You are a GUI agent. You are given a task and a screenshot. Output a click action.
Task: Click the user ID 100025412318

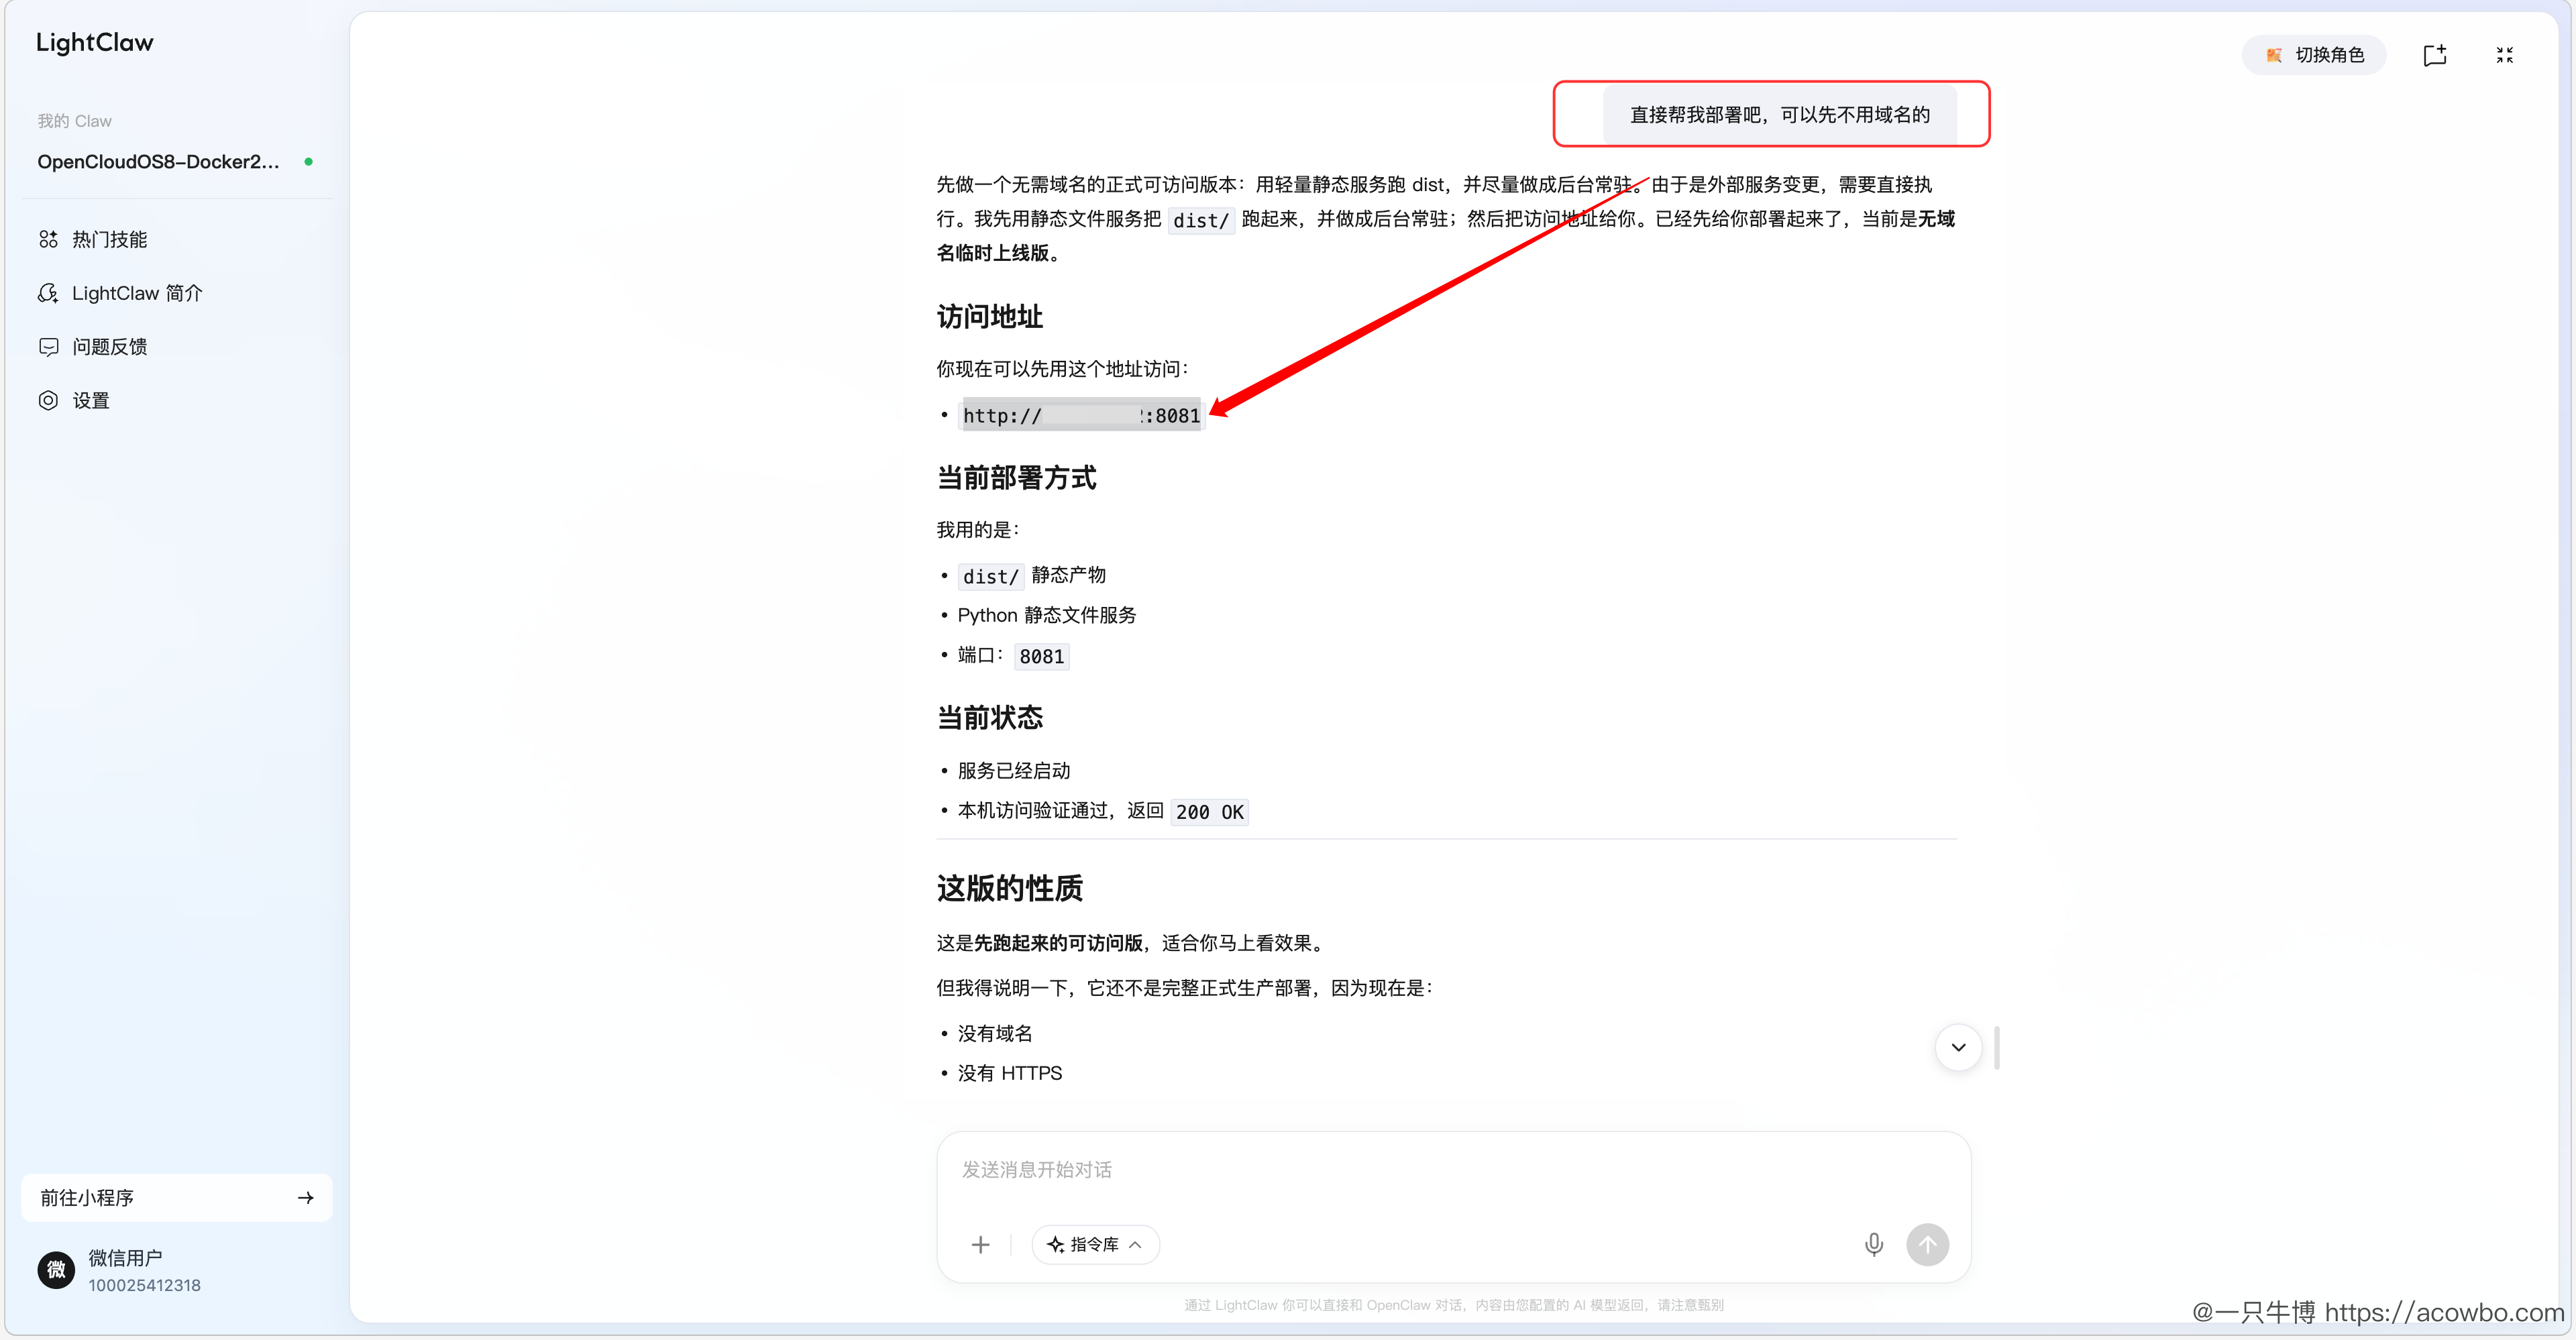pos(144,1286)
